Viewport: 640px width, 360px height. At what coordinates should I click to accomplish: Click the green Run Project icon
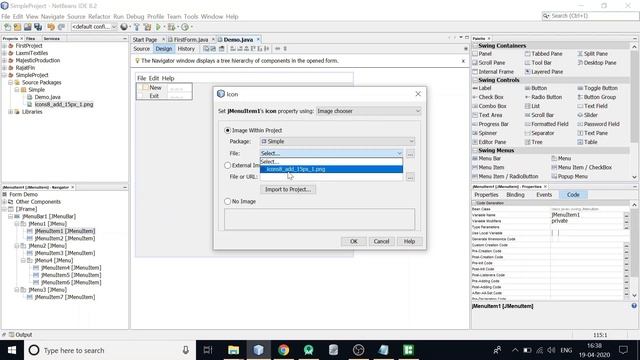158,27
